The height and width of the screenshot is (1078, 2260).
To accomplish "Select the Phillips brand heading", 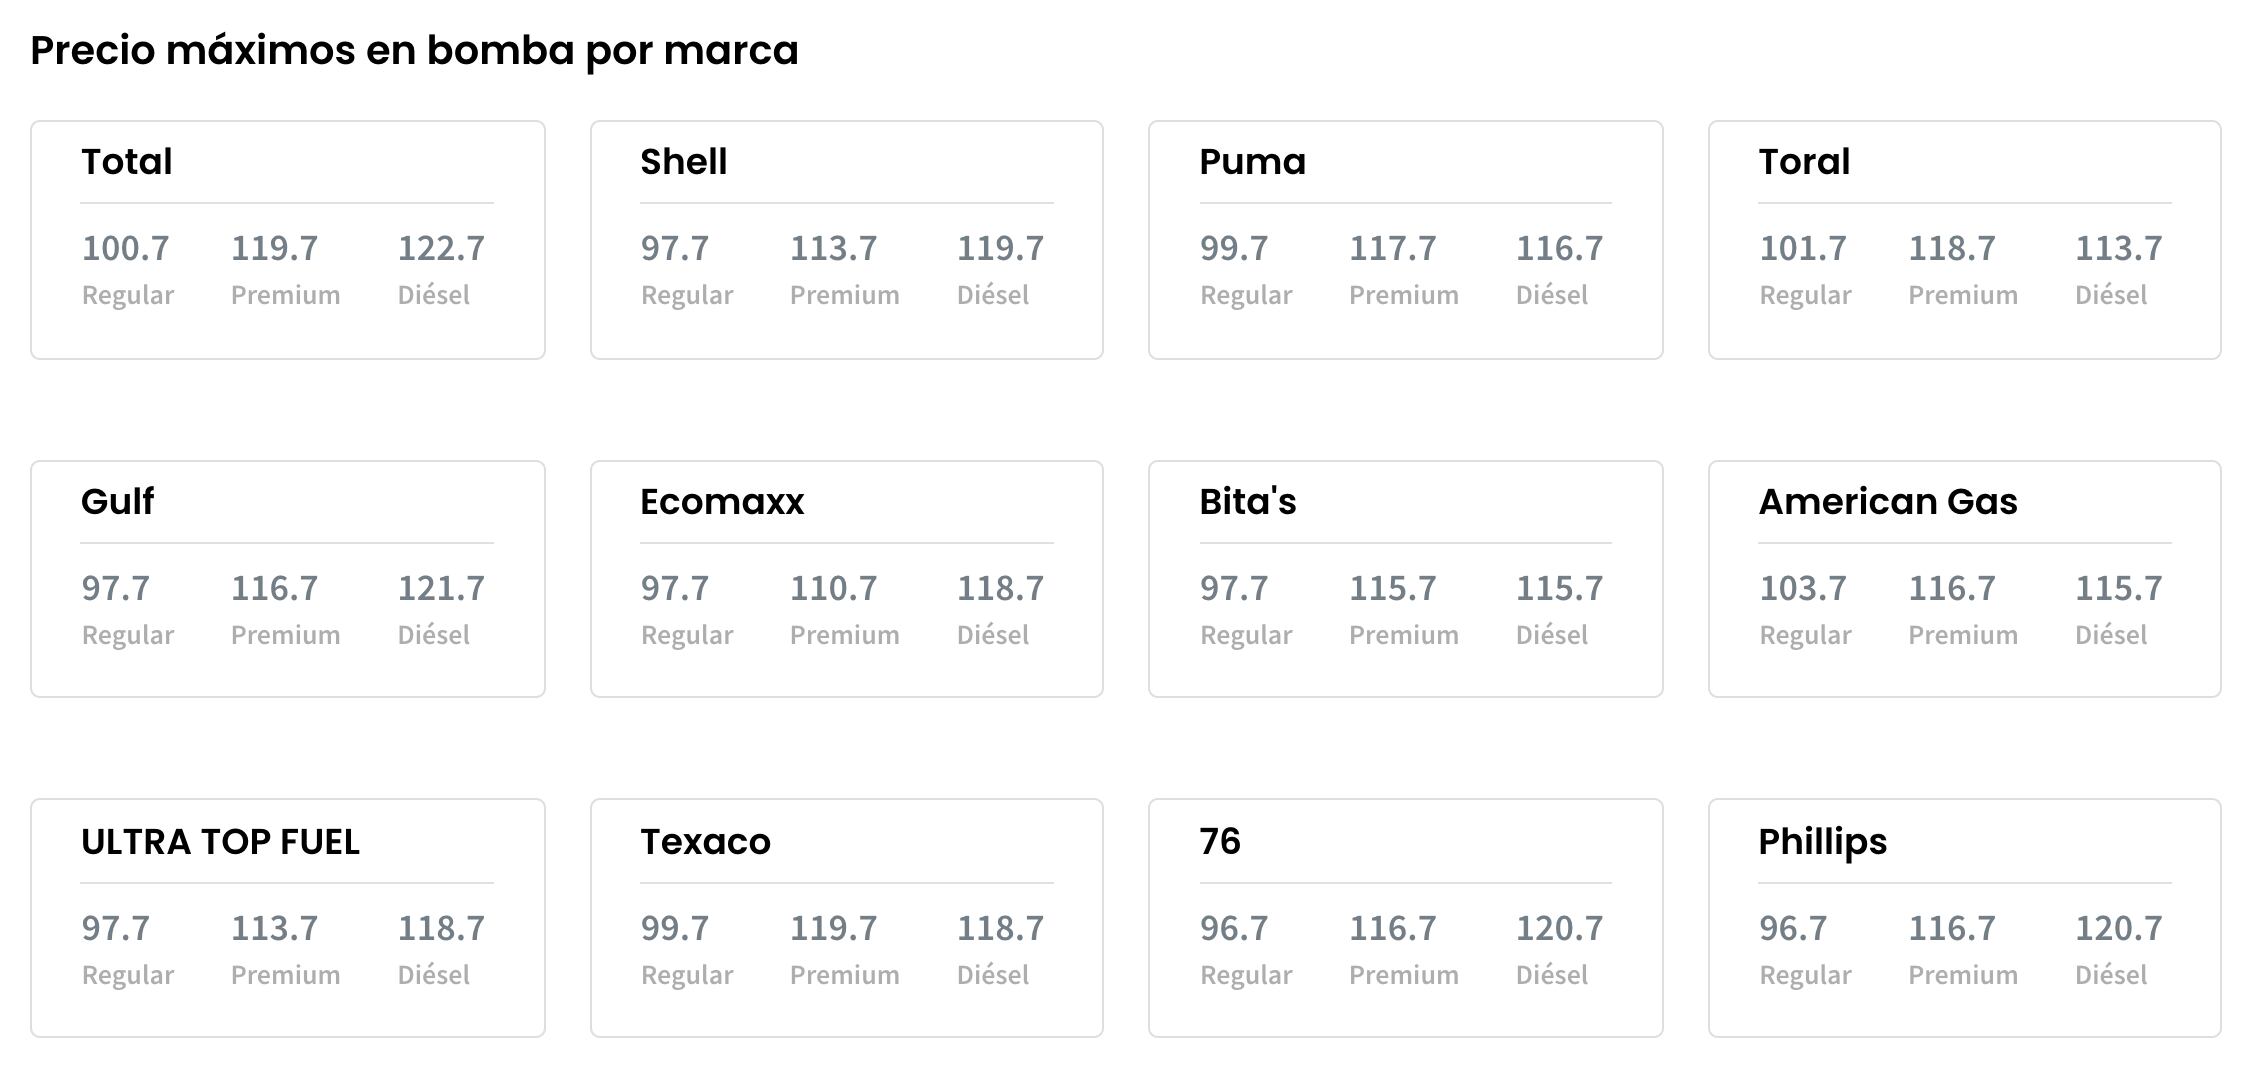I will point(1822,842).
